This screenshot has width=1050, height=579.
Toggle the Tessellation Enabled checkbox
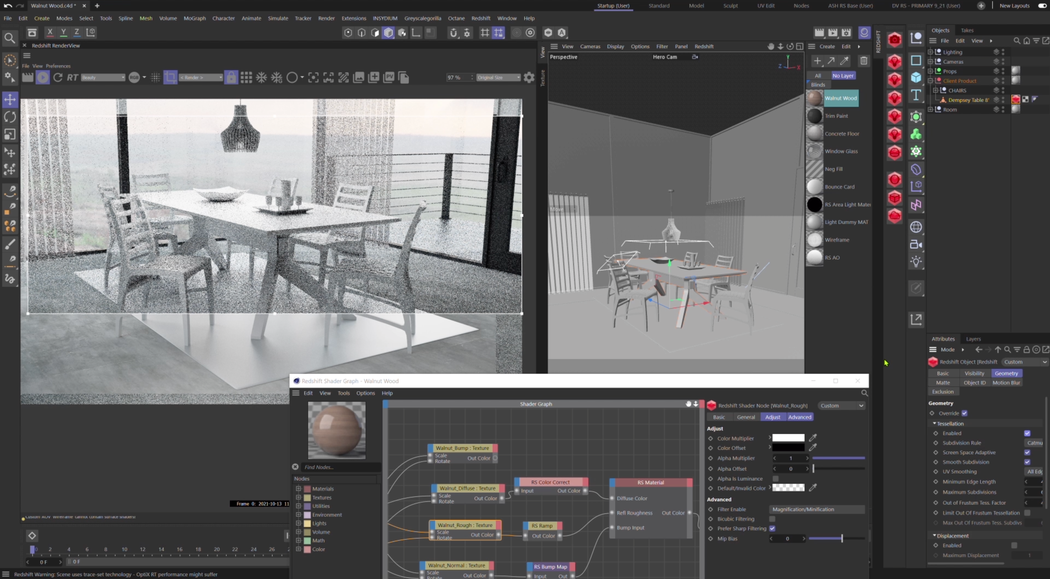click(1028, 434)
